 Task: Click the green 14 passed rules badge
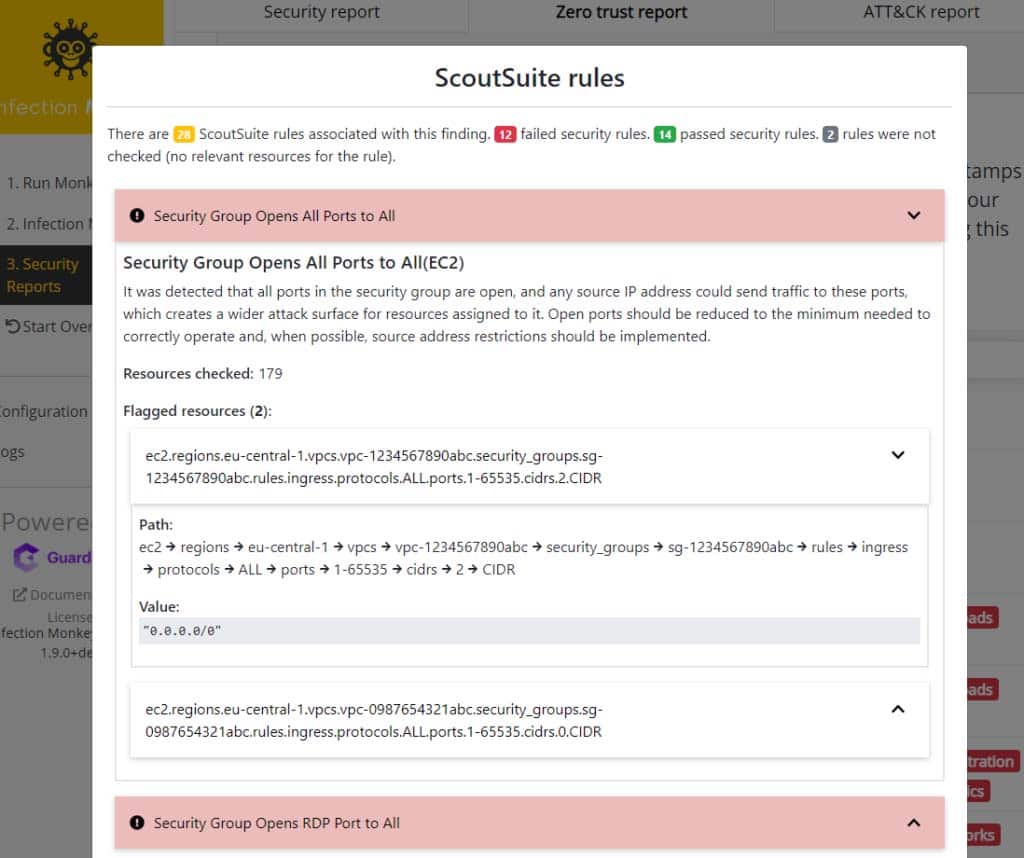tap(664, 134)
